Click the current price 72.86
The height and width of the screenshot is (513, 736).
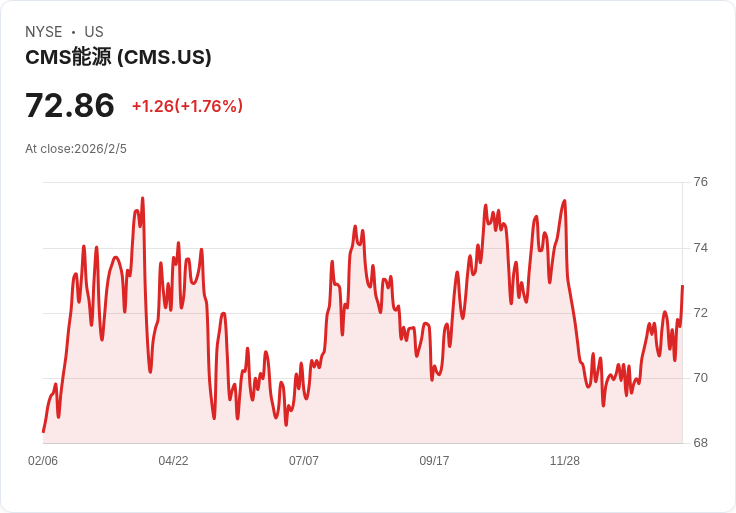point(69,105)
